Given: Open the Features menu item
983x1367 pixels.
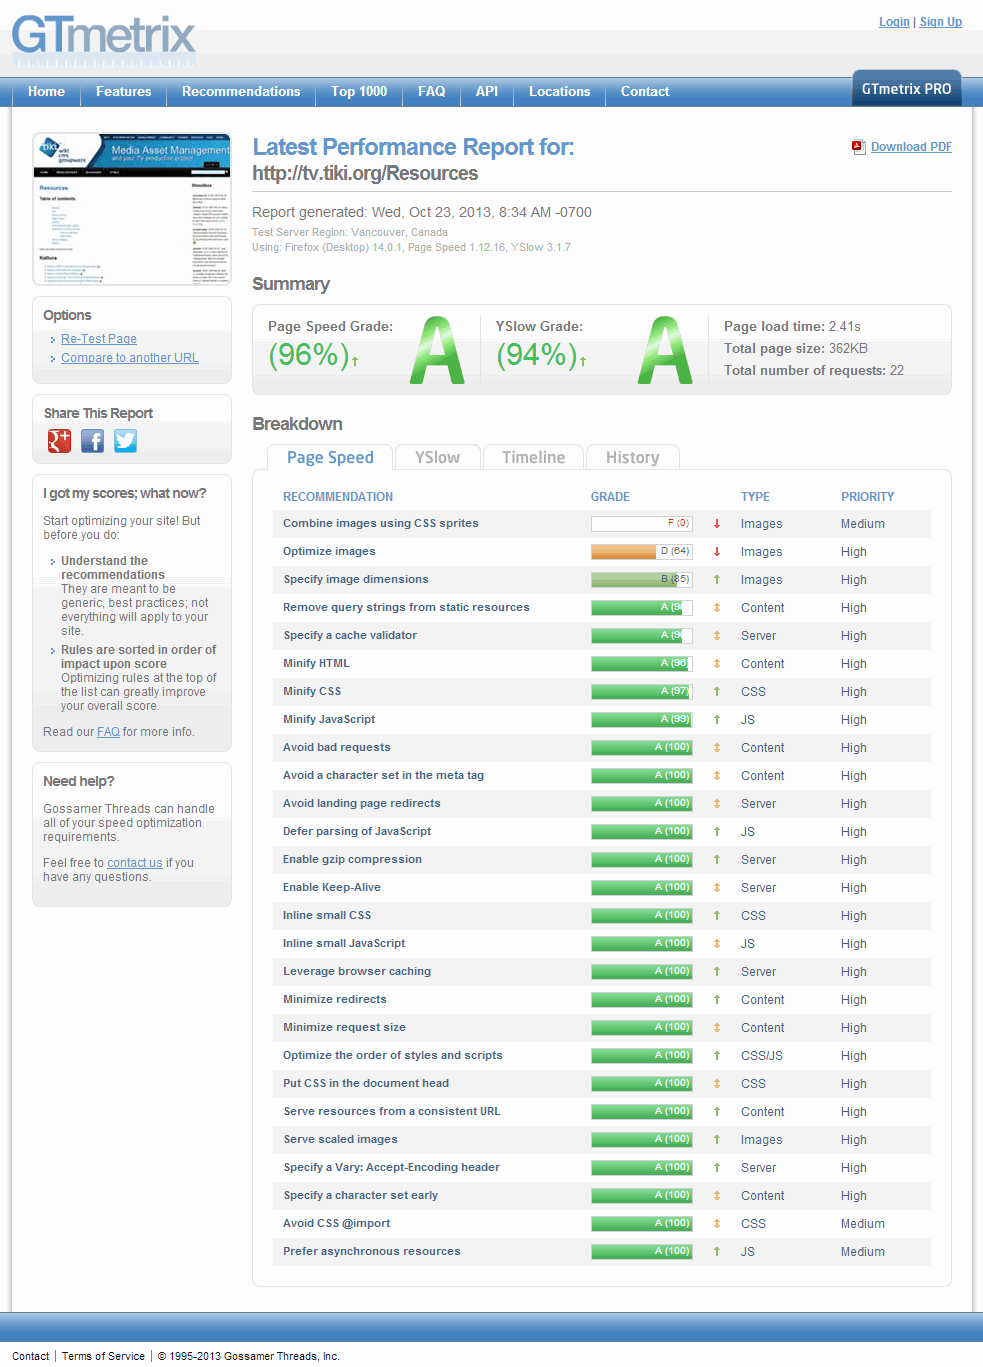Looking at the screenshot, I should click(124, 91).
